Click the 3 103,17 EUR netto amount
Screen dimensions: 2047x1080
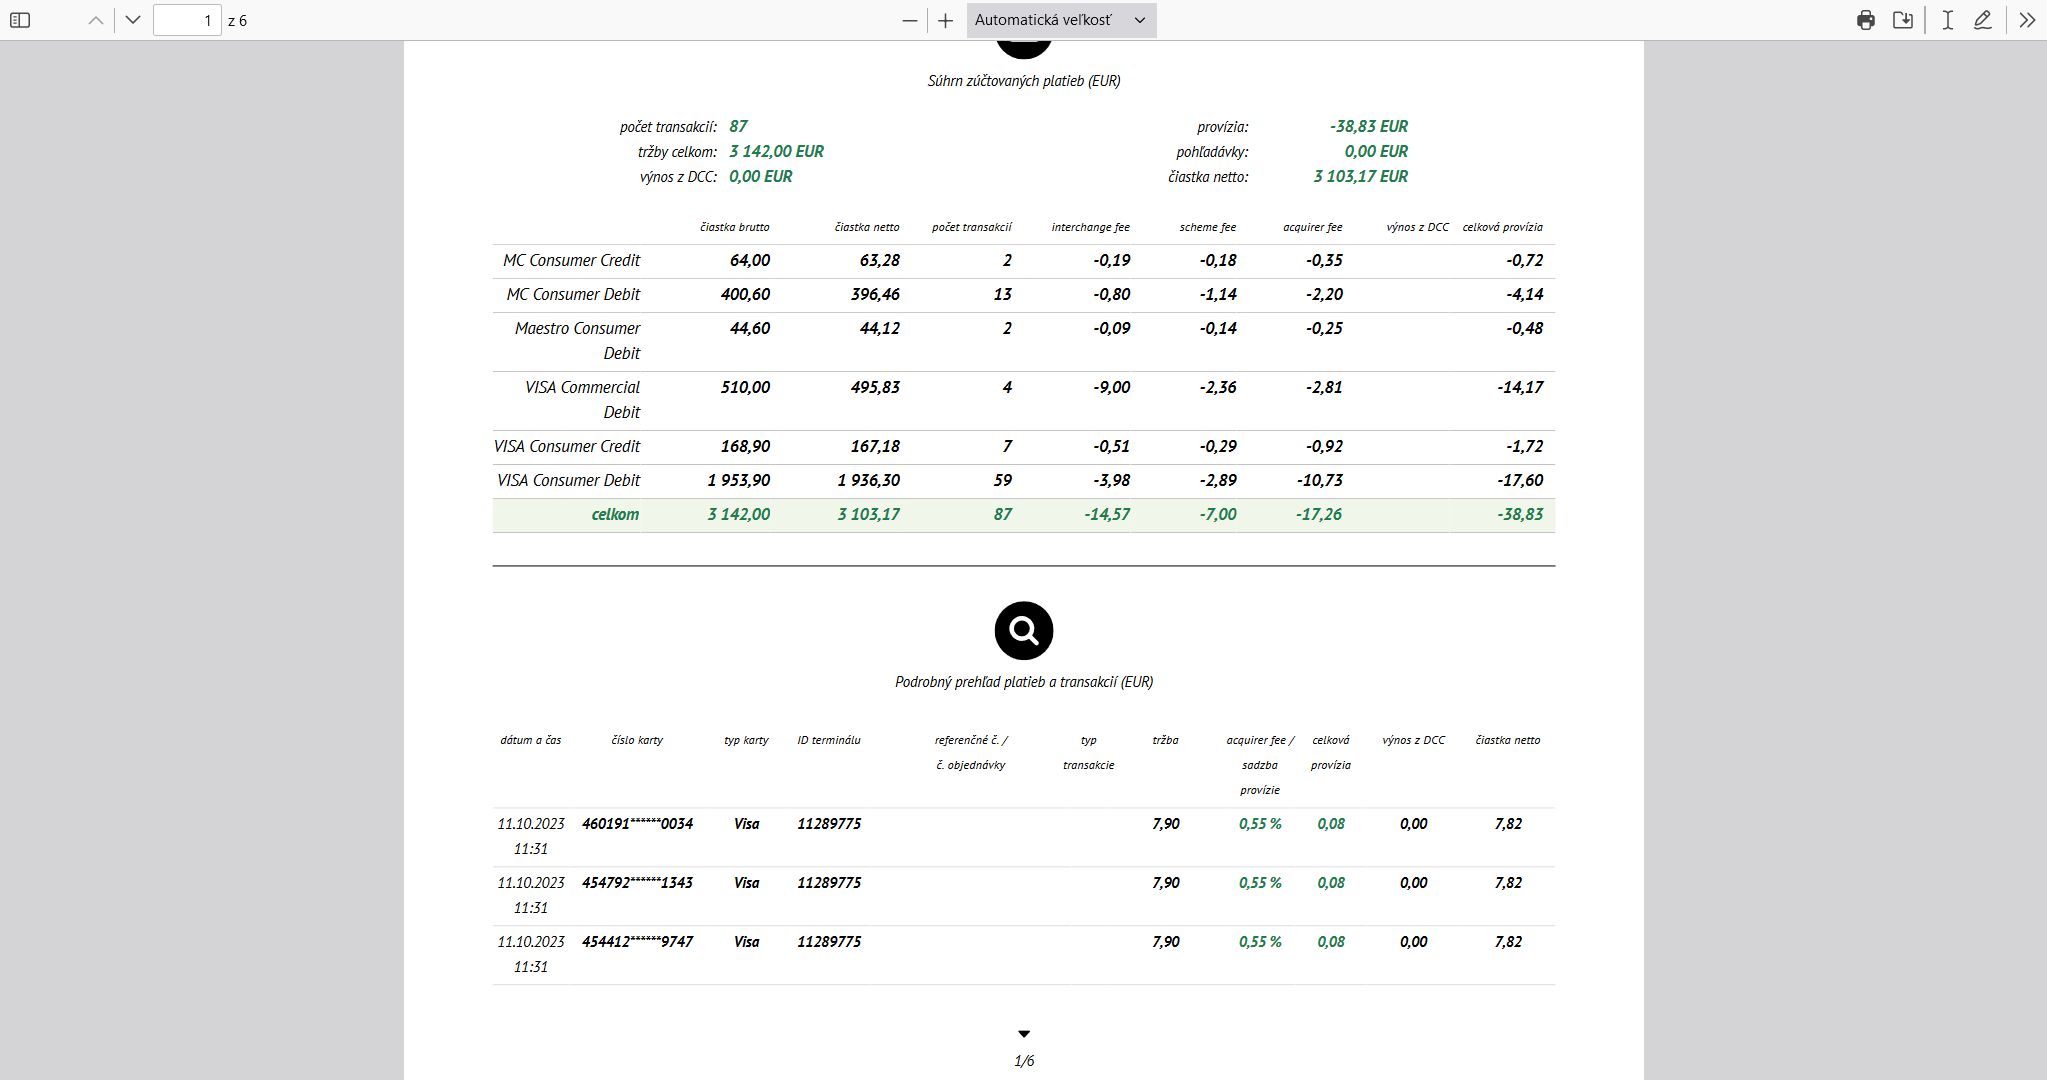click(x=1360, y=177)
